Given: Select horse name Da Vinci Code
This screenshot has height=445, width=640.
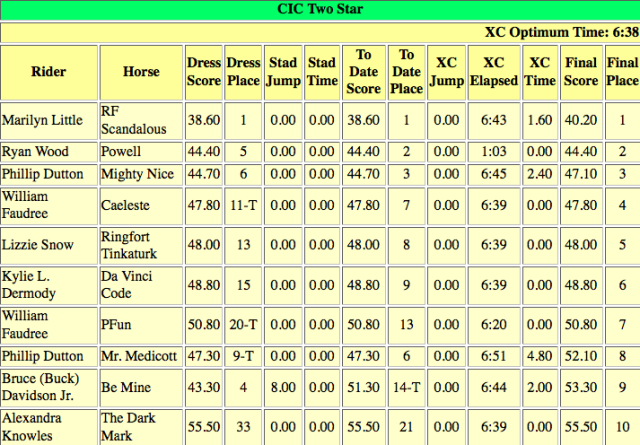Looking at the screenshot, I should click(127, 285).
